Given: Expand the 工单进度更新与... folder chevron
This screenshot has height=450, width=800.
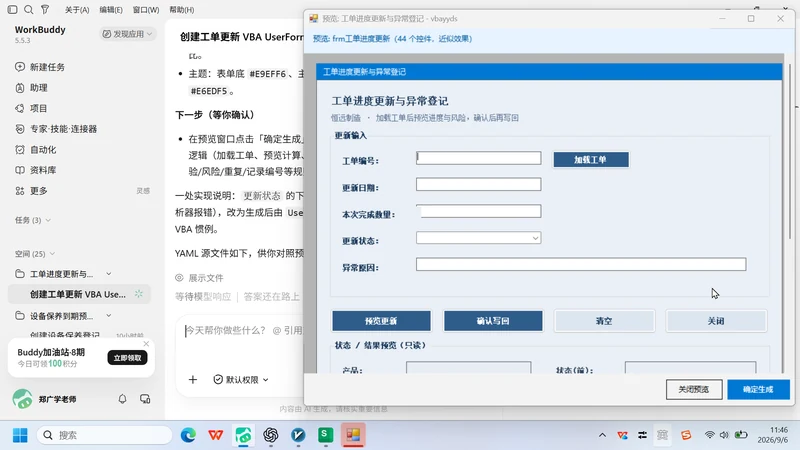Looking at the screenshot, I should pos(109,274).
